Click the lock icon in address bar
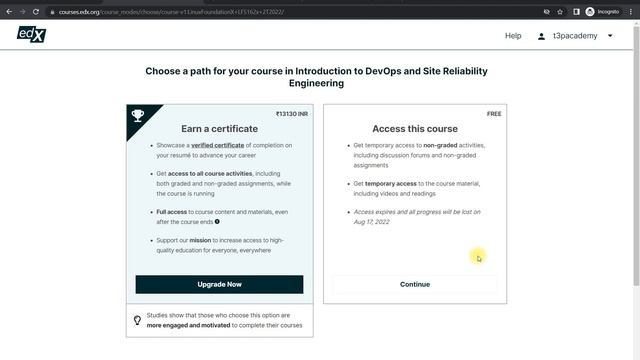The height and width of the screenshot is (360, 640). (x=52, y=12)
